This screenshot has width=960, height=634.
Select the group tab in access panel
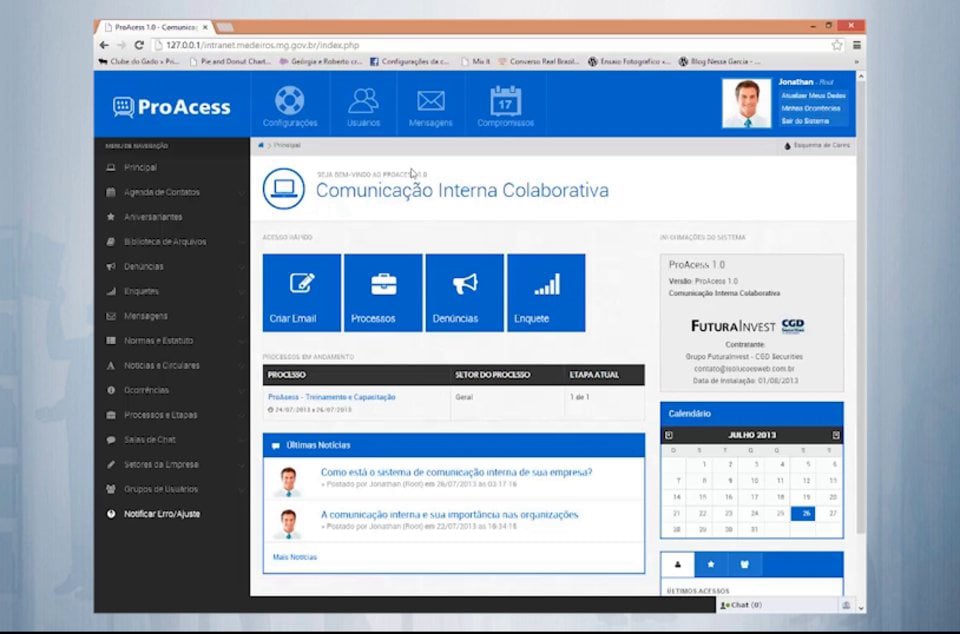pyautogui.click(x=744, y=564)
